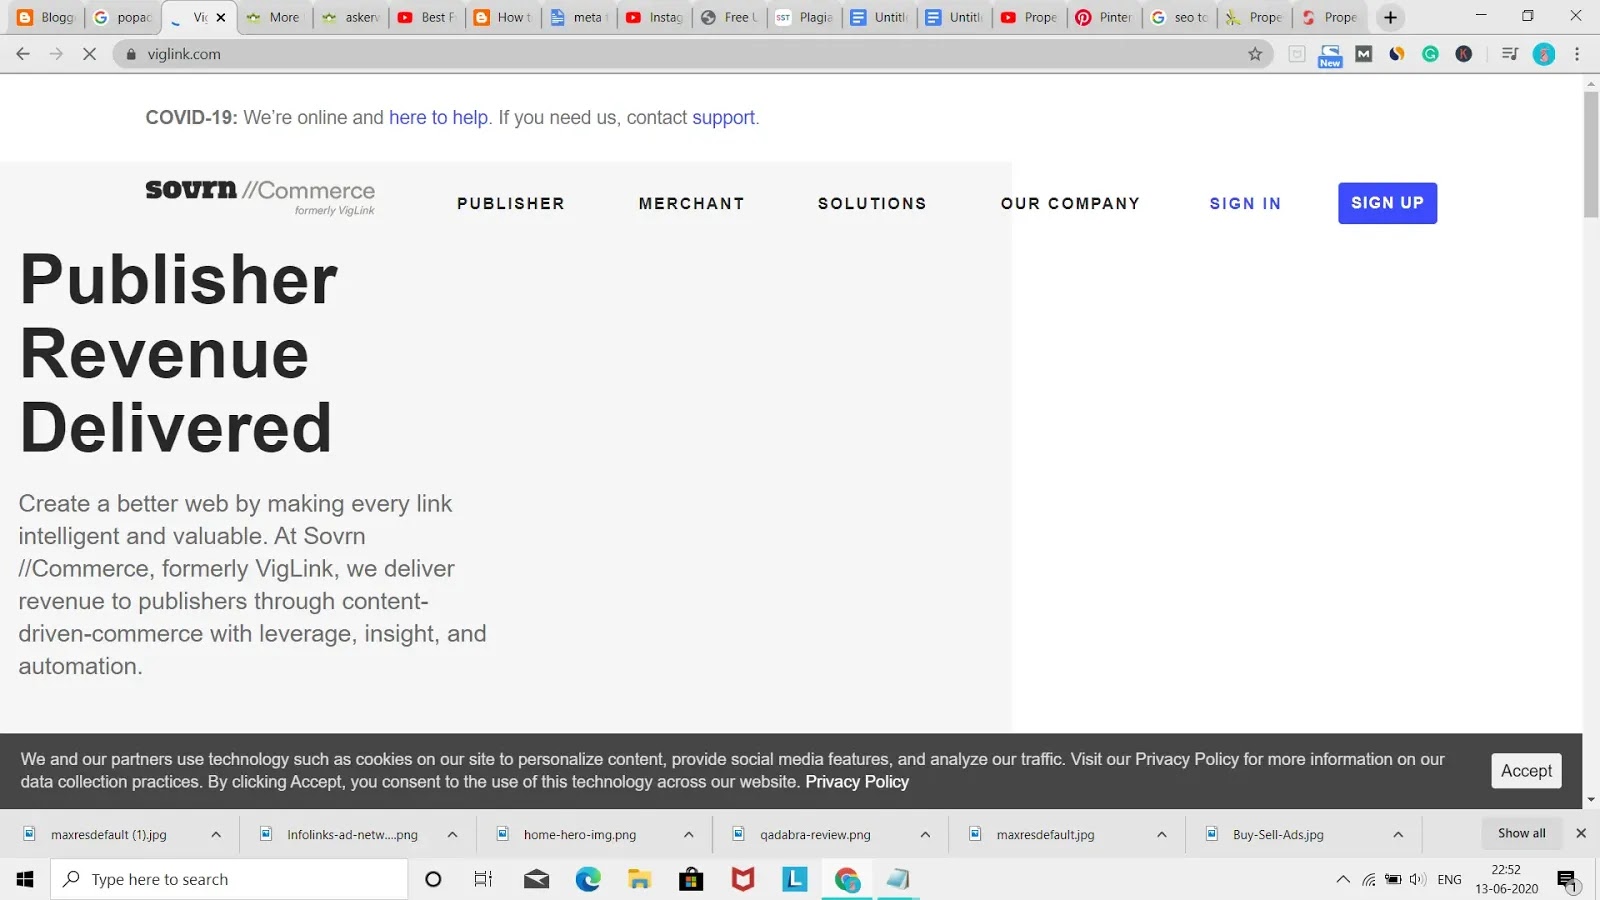
Task: Switch to the Blogger tab
Action: (46, 17)
